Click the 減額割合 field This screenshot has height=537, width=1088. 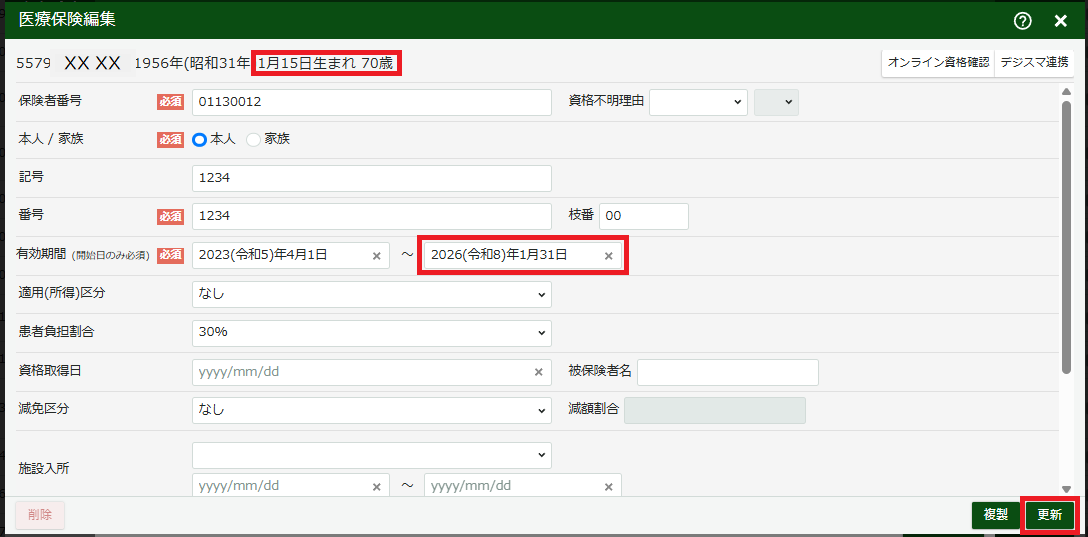coord(715,410)
